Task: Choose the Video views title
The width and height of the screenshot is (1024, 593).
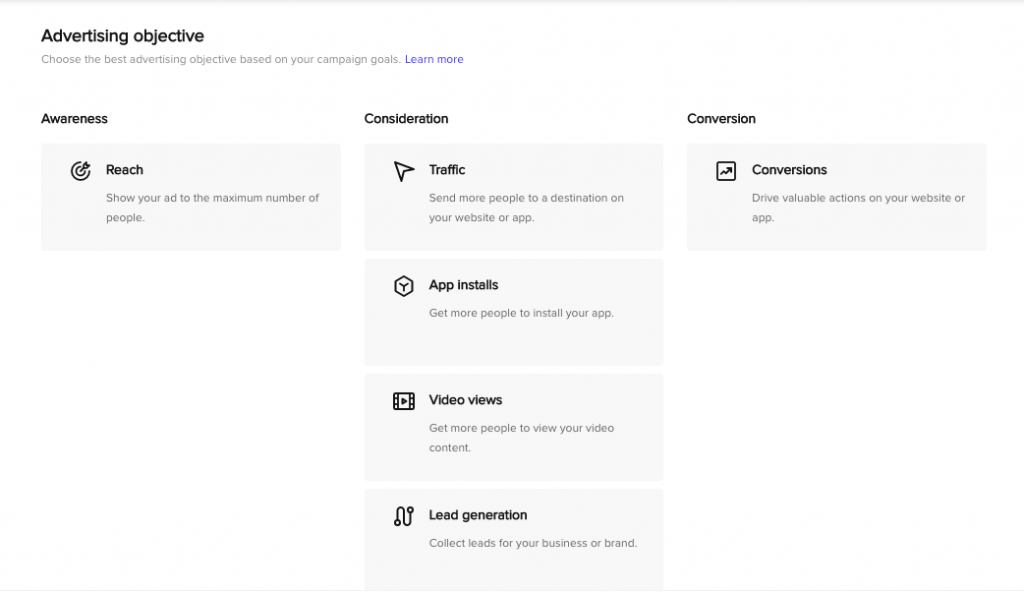Action: click(465, 400)
